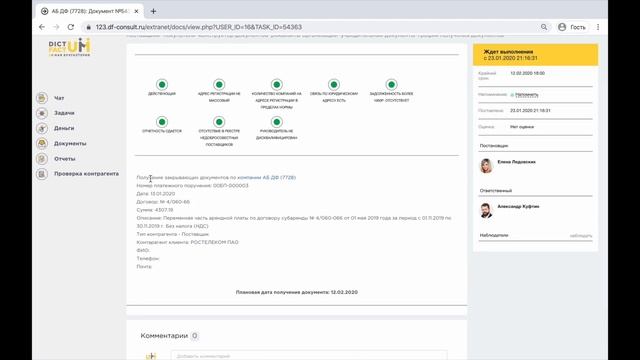The height and width of the screenshot is (360, 640).
Task: Open the Деньги icon in the sidebar
Action: (x=42, y=128)
